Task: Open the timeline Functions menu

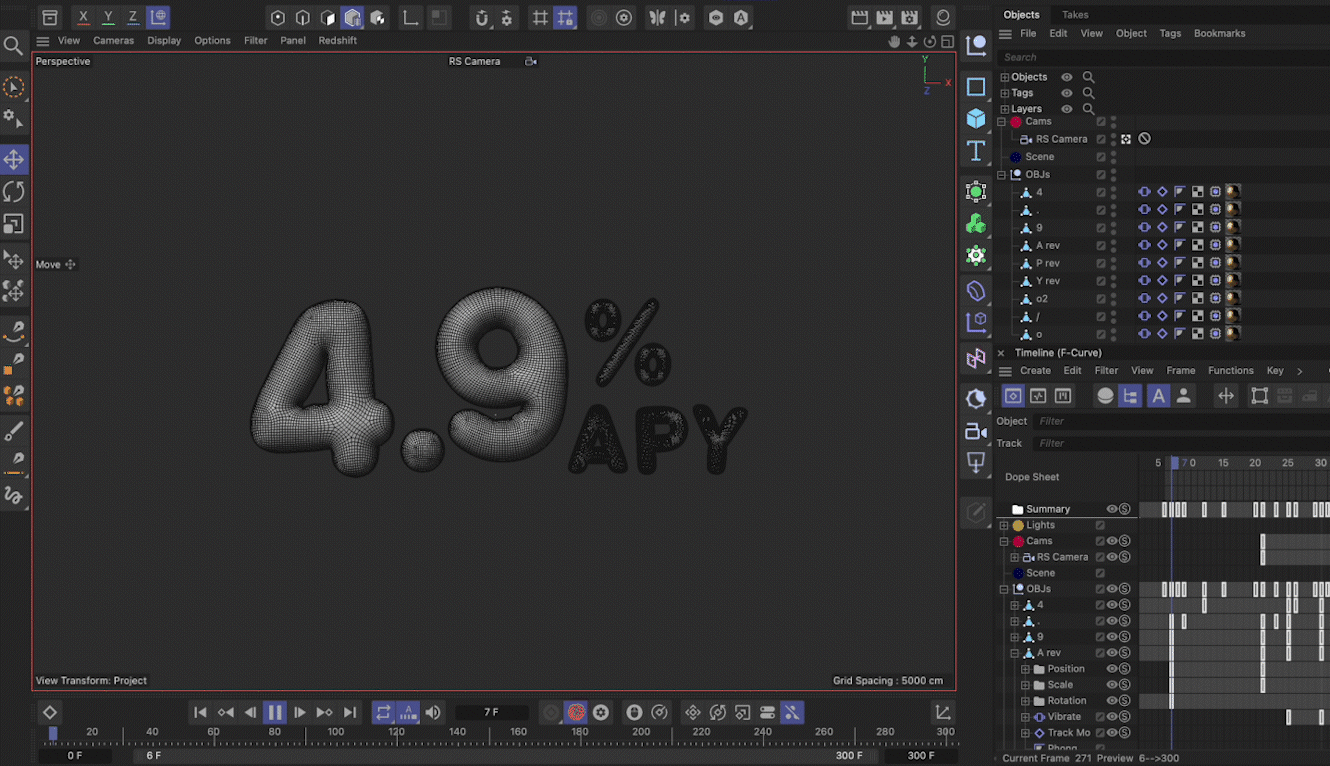Action: coord(1230,371)
